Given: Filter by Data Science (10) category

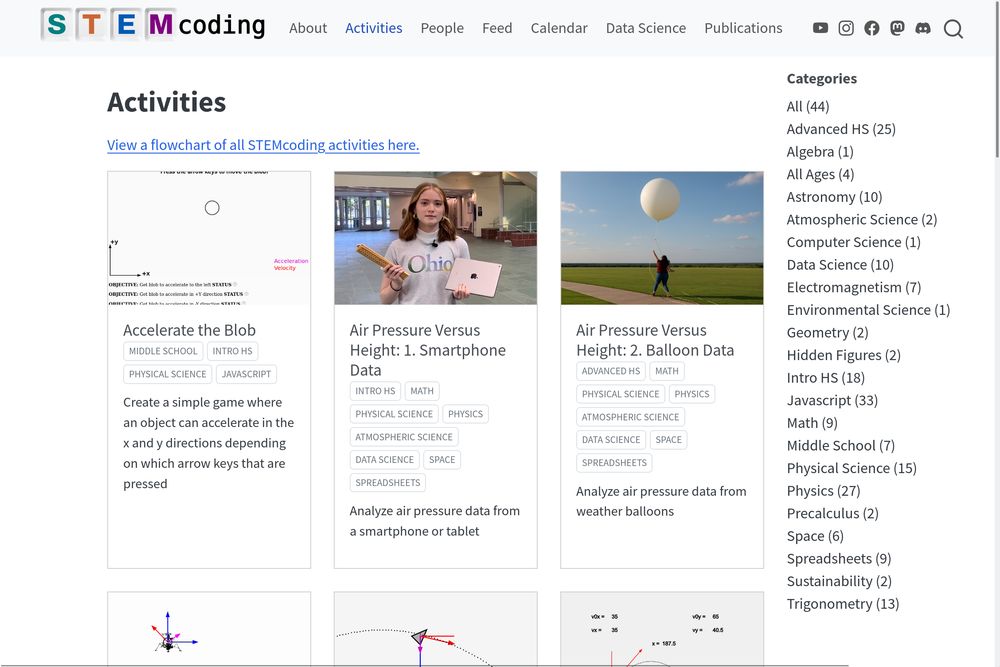Looking at the screenshot, I should (x=840, y=265).
